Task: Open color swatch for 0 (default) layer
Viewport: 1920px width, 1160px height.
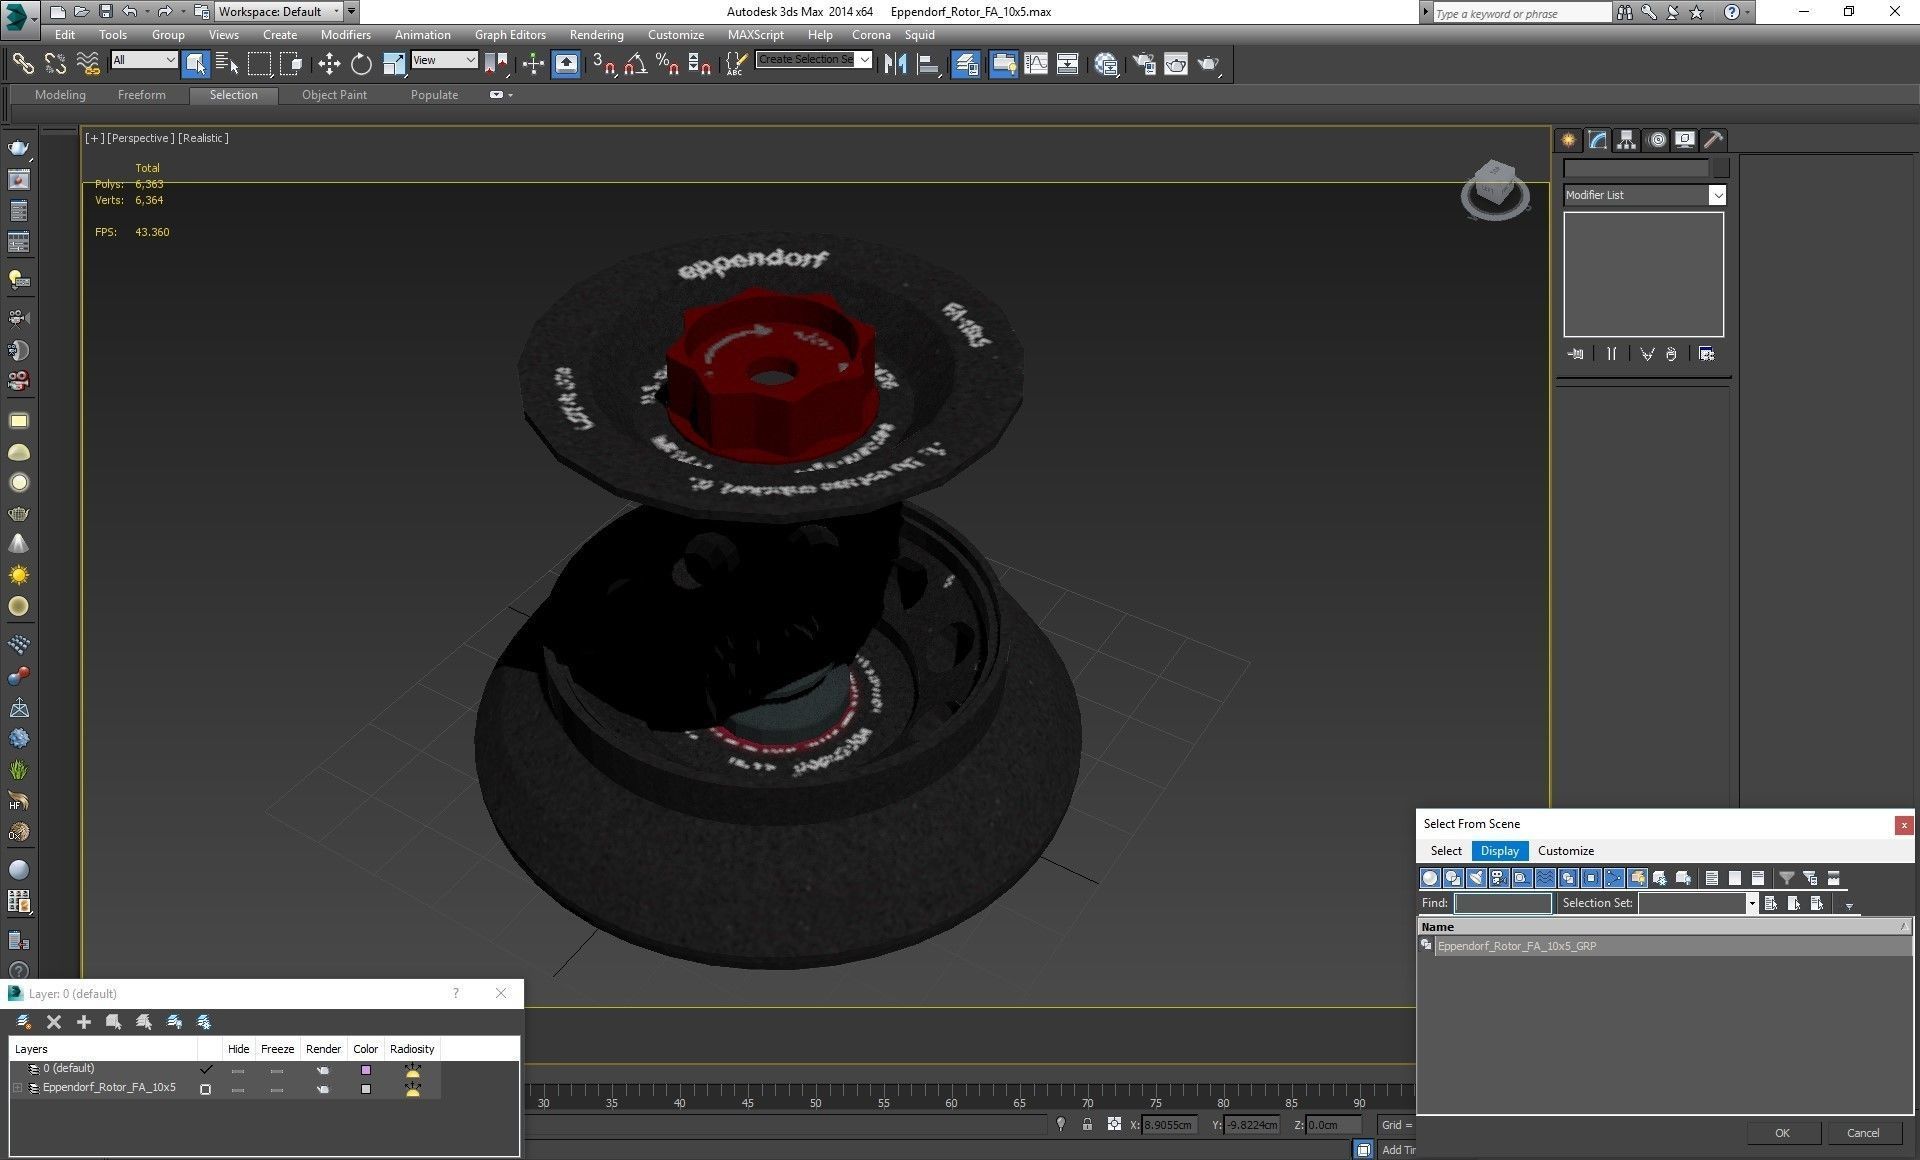Action: tap(366, 1070)
